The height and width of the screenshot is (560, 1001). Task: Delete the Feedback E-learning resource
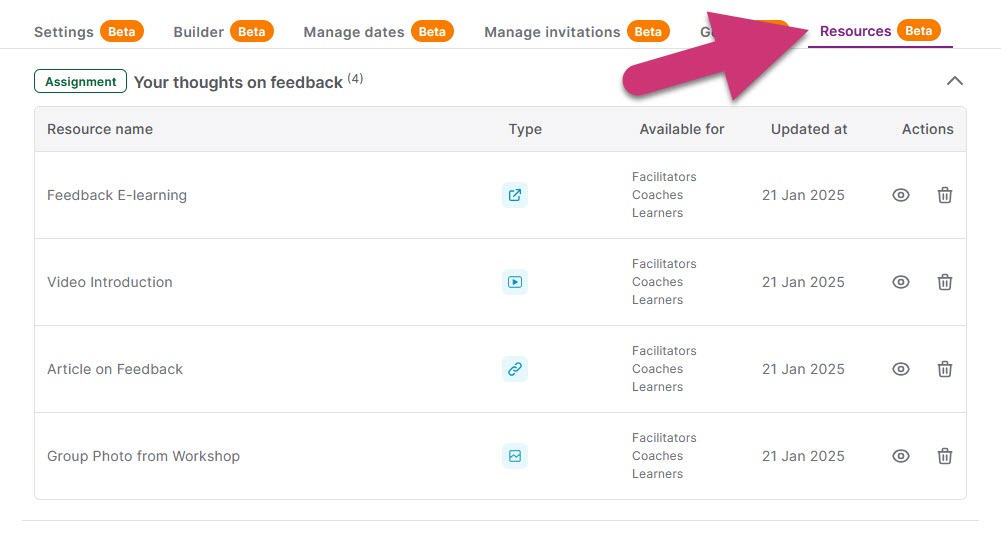click(x=944, y=195)
